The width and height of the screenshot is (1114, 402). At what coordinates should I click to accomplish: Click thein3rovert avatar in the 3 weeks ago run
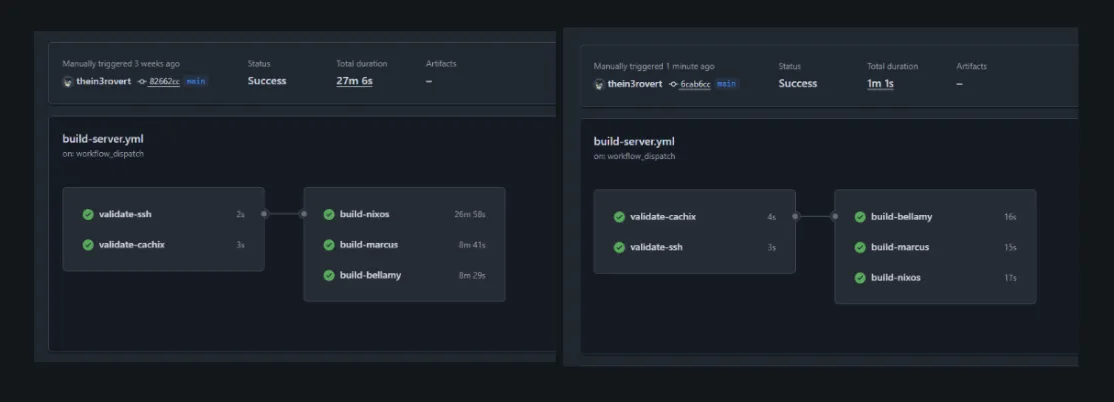(x=67, y=81)
